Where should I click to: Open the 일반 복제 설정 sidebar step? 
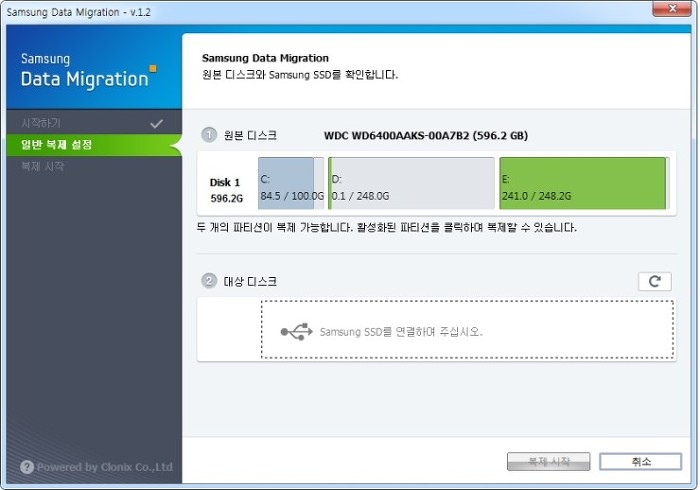[94, 145]
